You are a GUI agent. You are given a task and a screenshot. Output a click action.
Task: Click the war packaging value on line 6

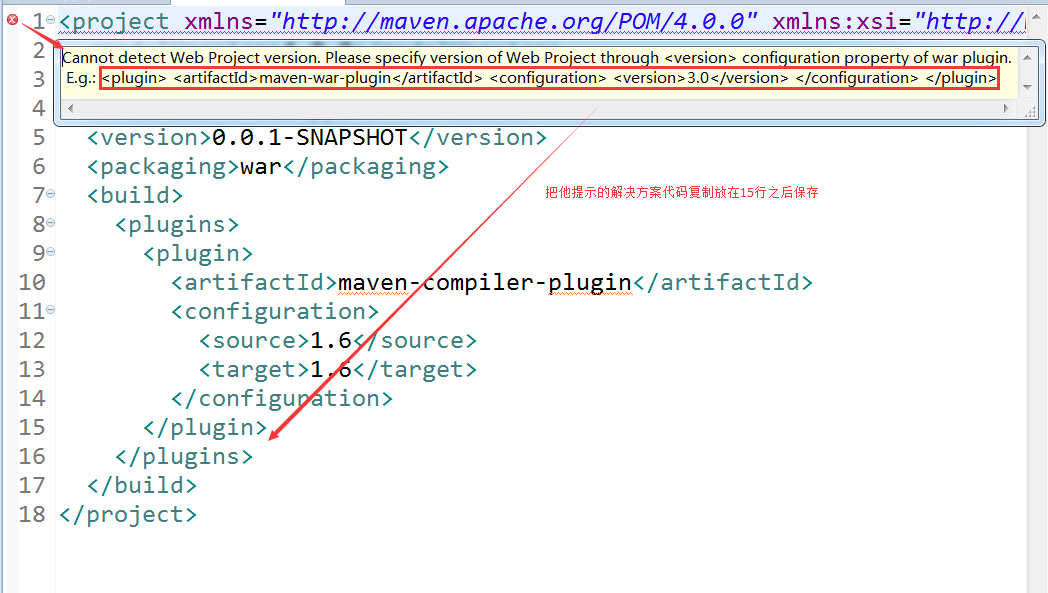coord(259,167)
